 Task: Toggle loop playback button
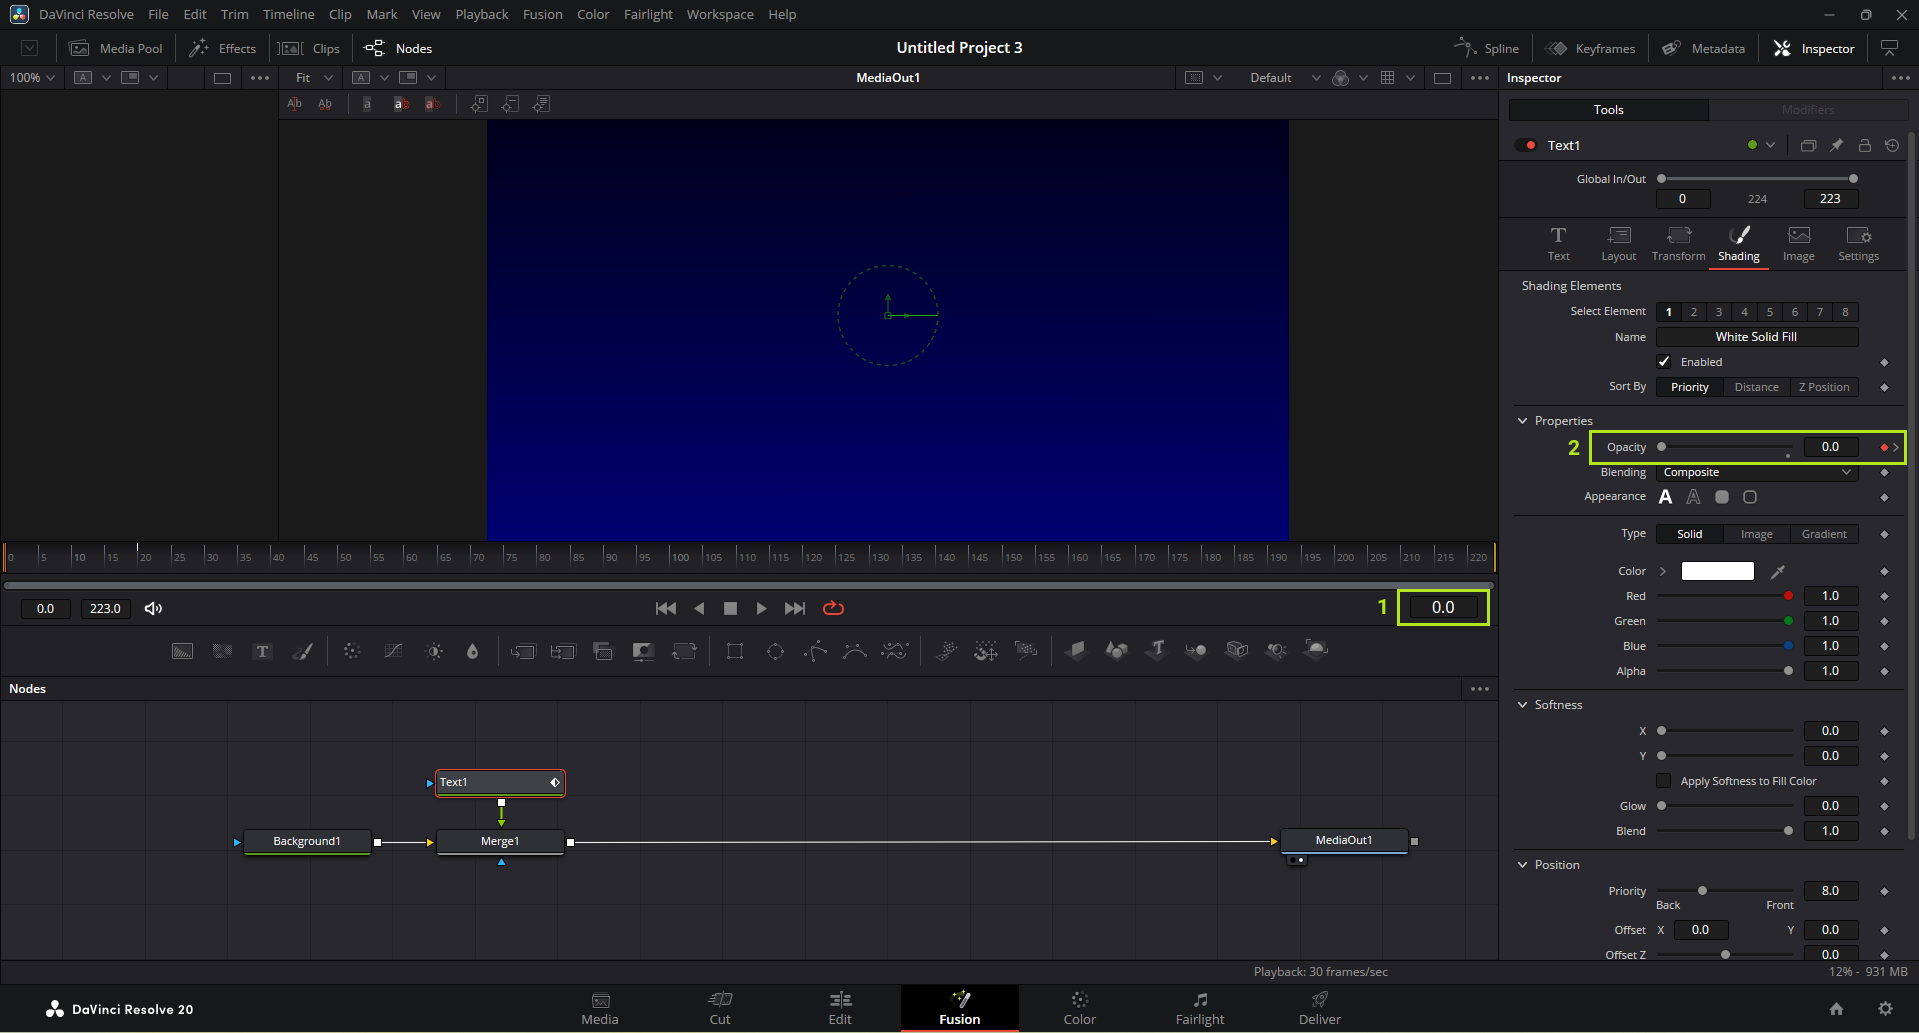click(833, 608)
